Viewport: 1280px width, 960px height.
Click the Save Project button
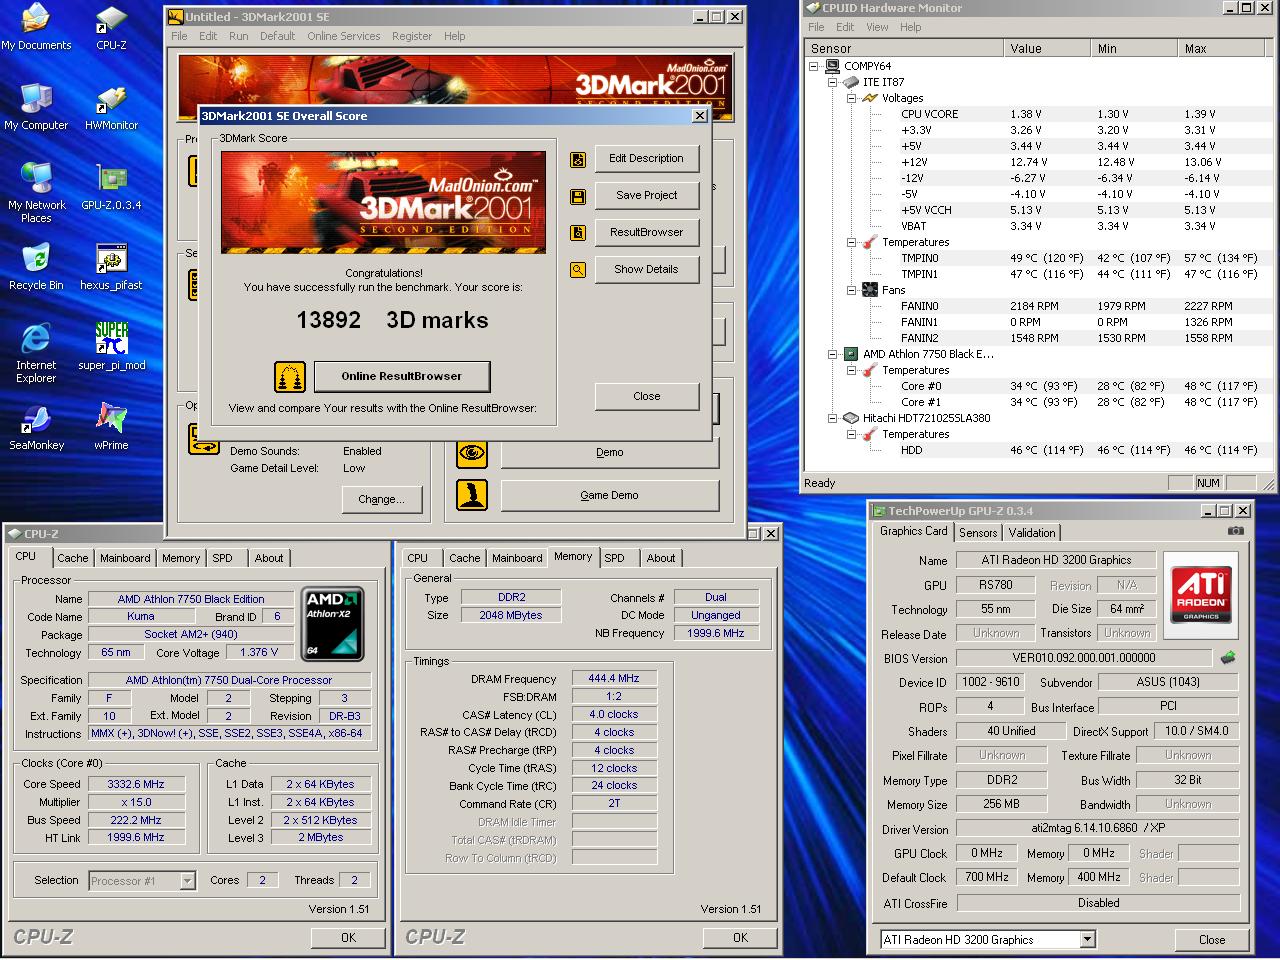(x=646, y=195)
